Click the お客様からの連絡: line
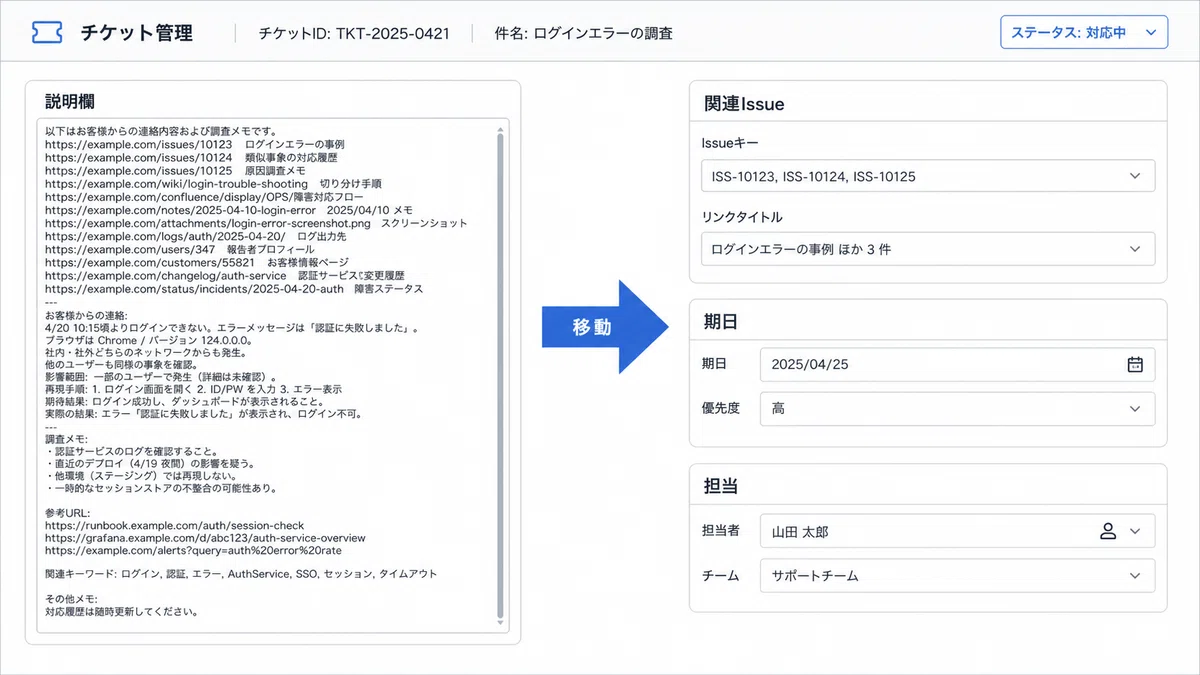The image size is (1200, 675). [87, 314]
